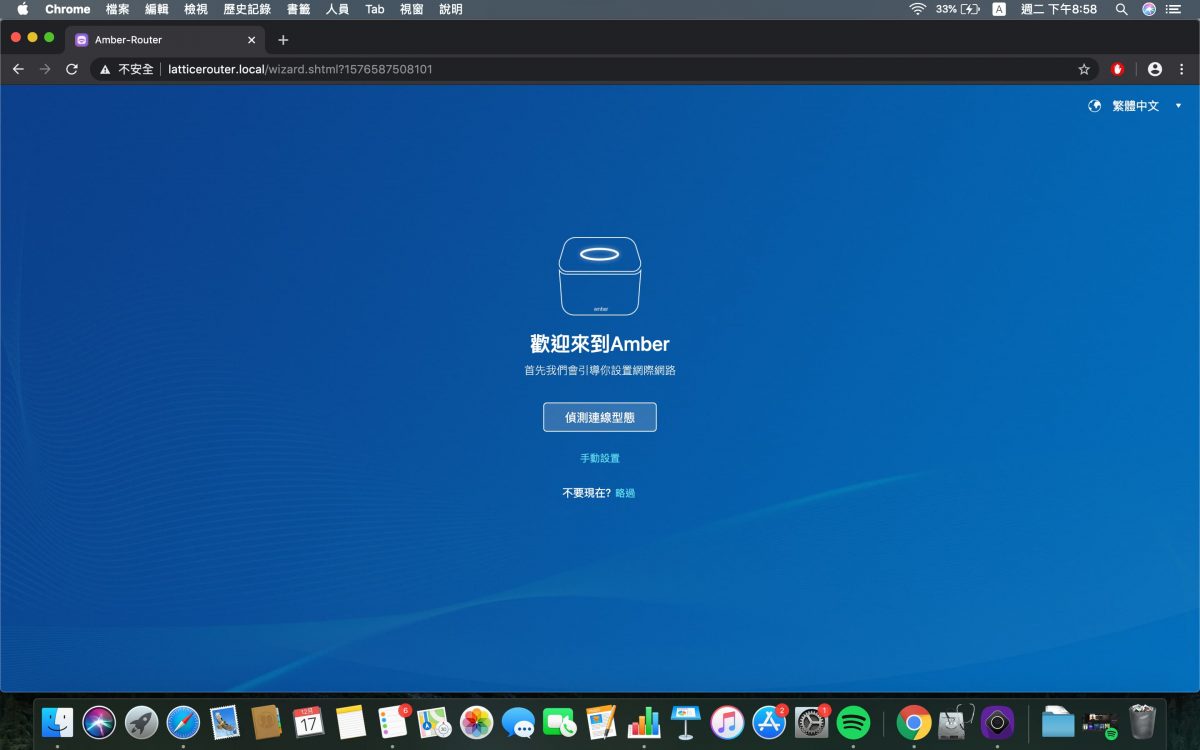
Task: Open Disk Utility from the Dock
Action: click(956, 721)
